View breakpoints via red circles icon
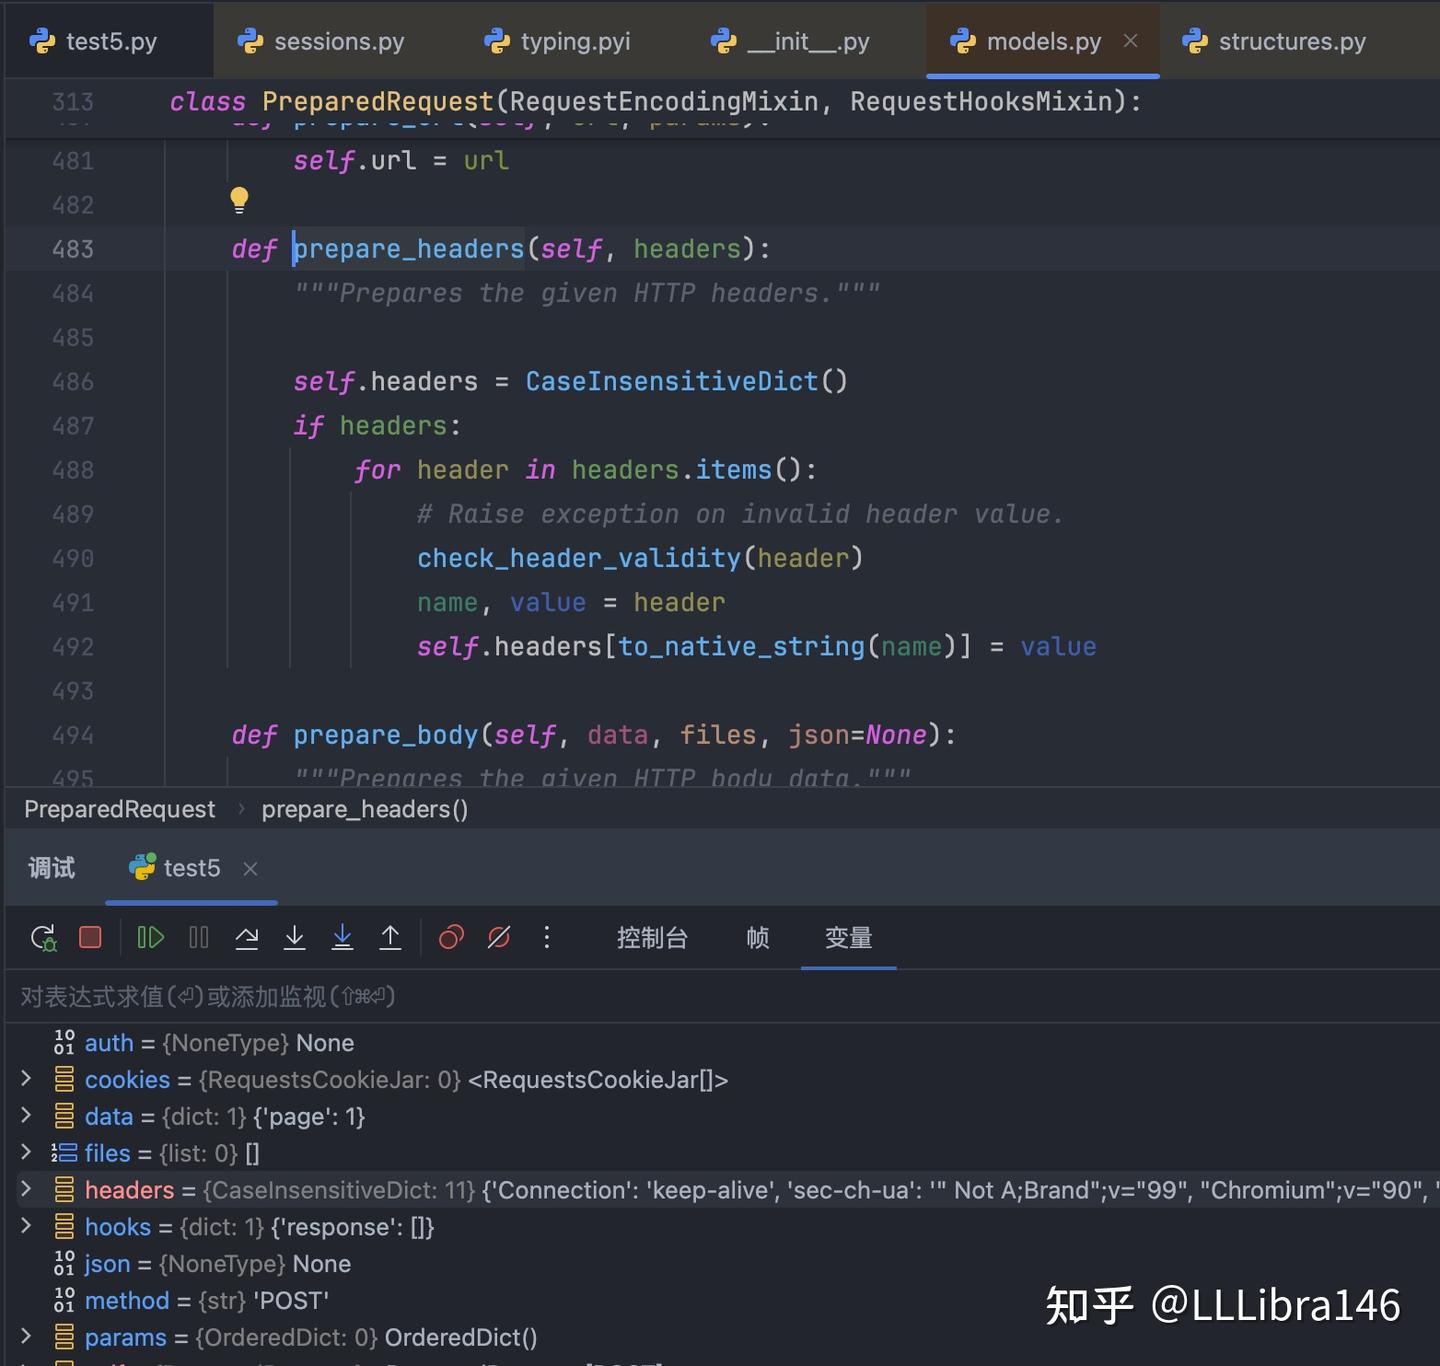 [451, 937]
